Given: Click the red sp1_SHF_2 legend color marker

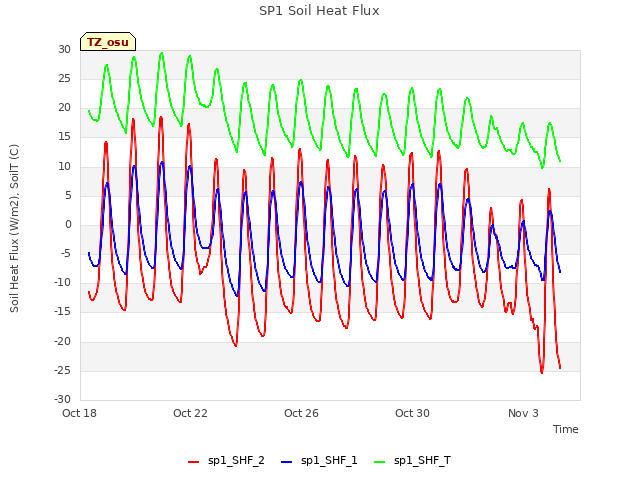Looking at the screenshot, I should pyautogui.click(x=193, y=462).
